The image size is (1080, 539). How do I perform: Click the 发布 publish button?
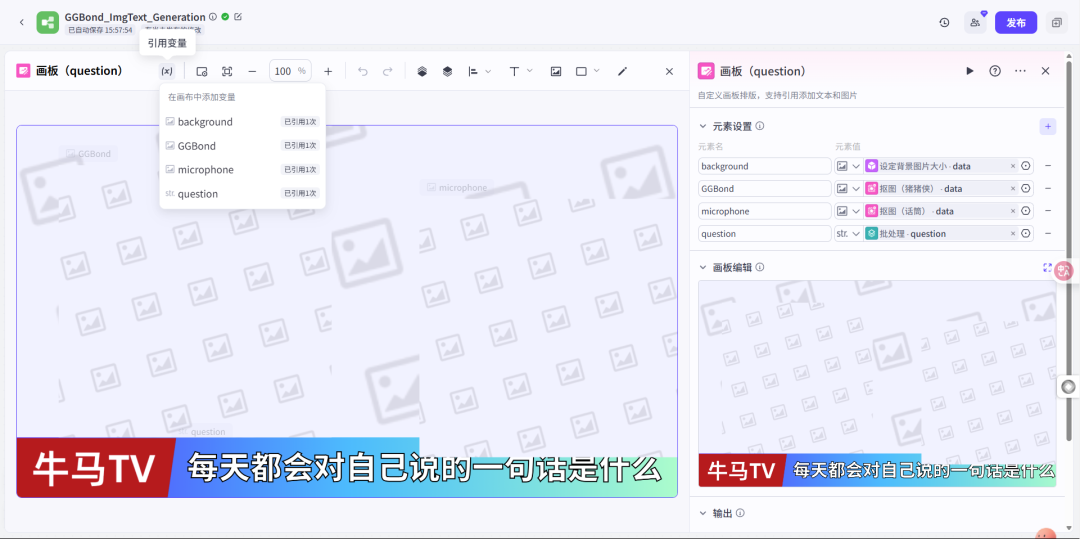click(x=1015, y=22)
